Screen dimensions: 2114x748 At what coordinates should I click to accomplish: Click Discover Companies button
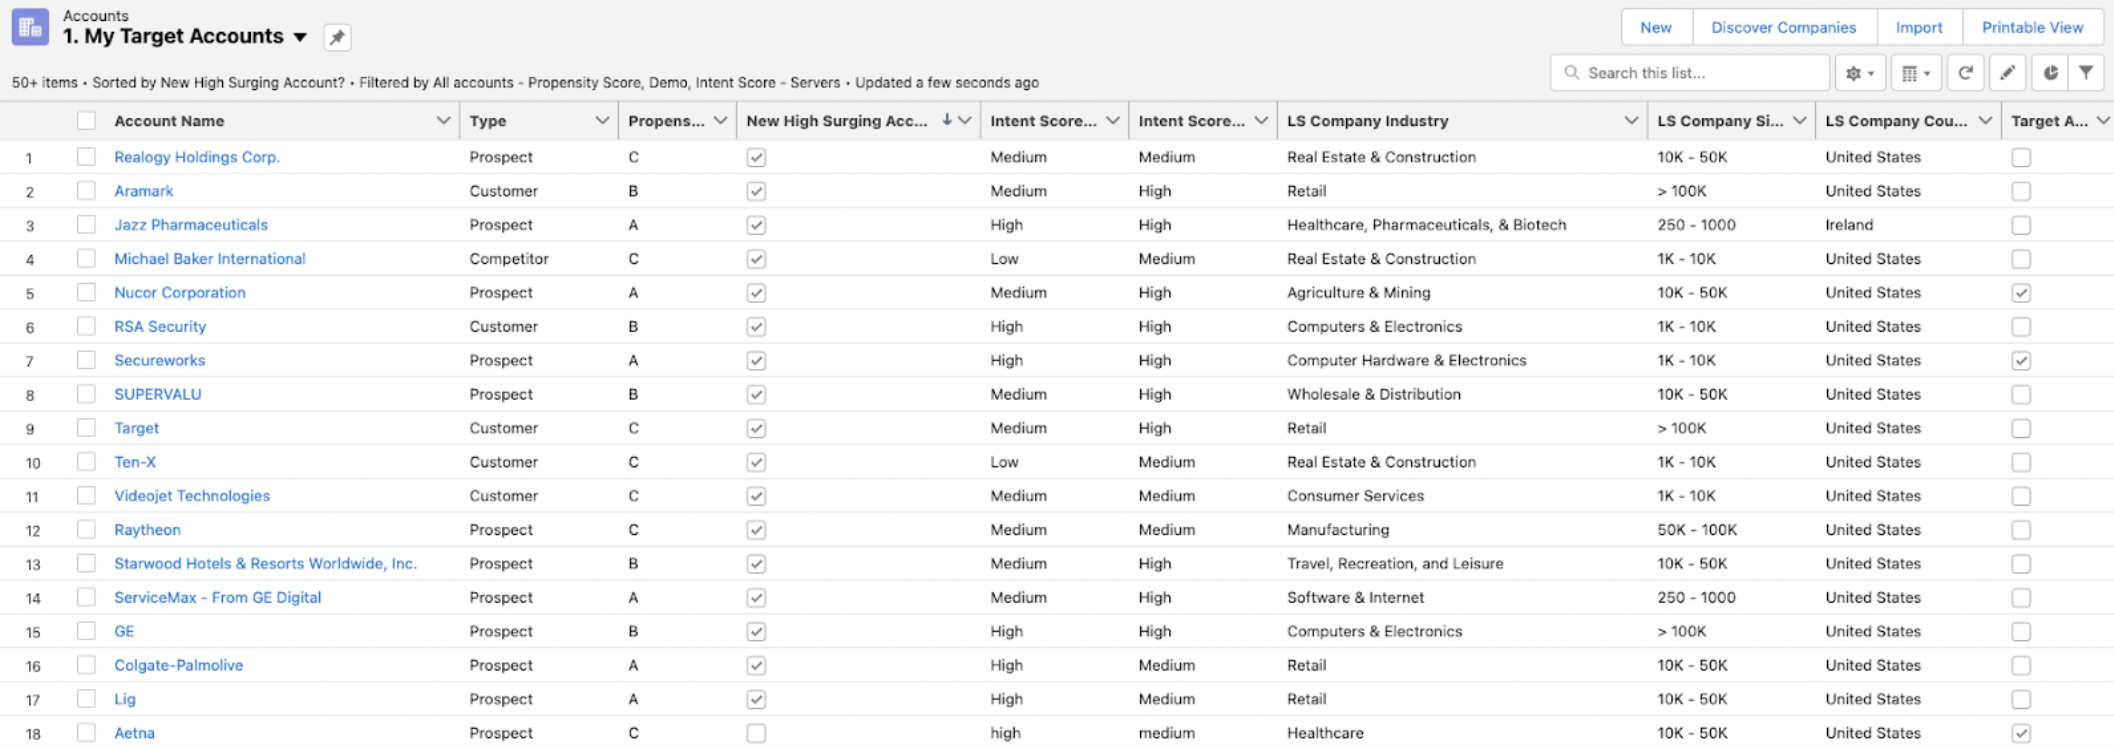(1783, 27)
